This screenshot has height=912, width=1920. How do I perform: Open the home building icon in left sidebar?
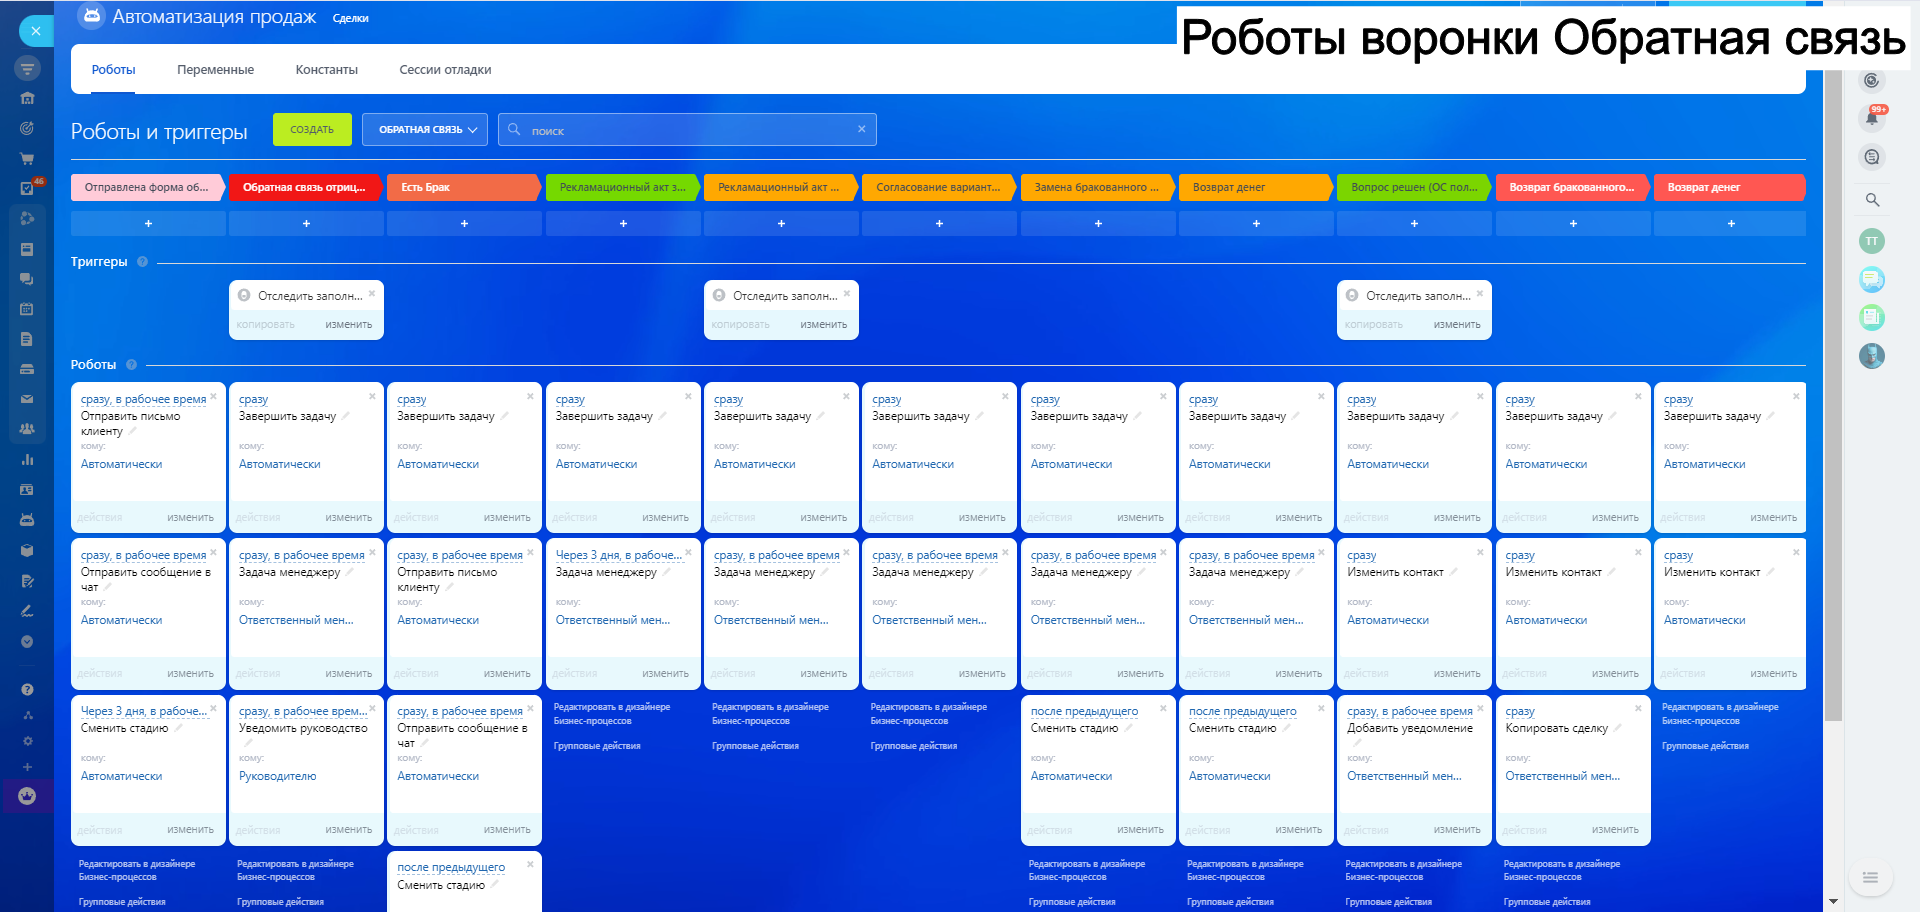pyautogui.click(x=27, y=98)
